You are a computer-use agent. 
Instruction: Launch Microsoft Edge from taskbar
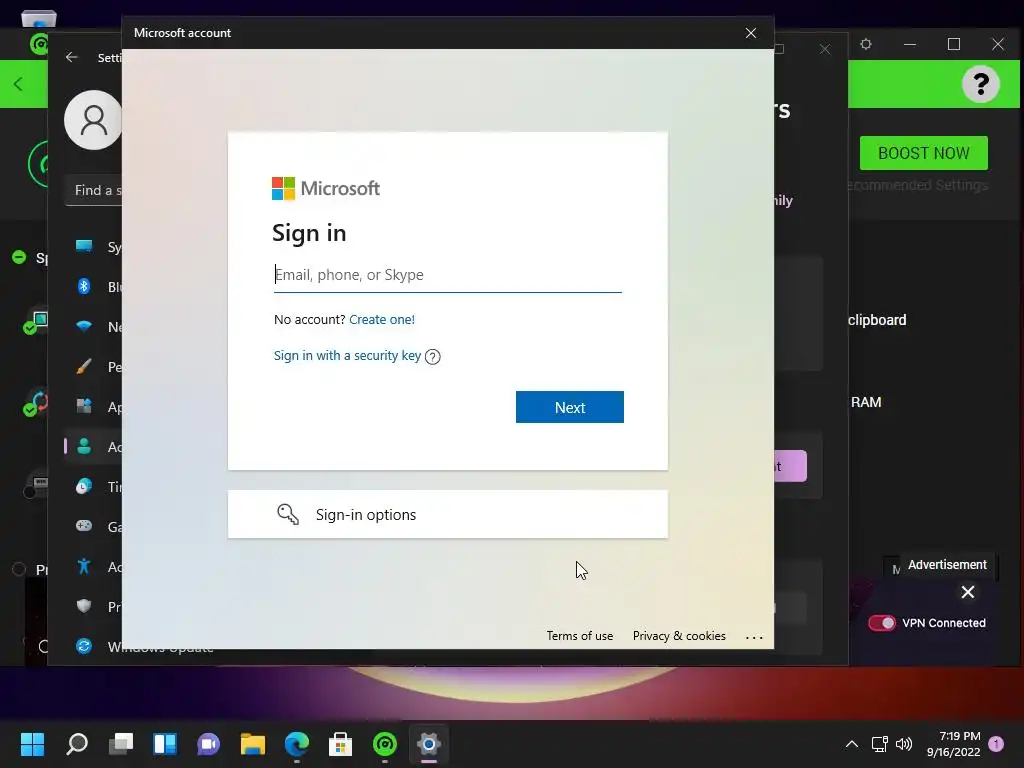point(296,744)
